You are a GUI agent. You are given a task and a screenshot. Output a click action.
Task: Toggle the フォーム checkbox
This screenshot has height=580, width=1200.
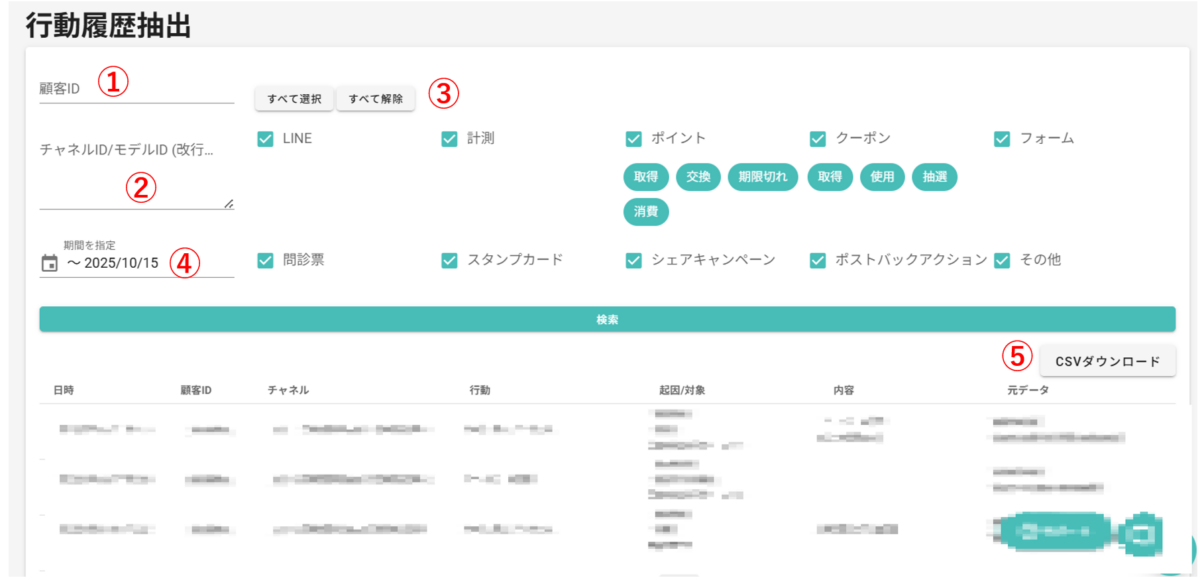click(x=1001, y=139)
